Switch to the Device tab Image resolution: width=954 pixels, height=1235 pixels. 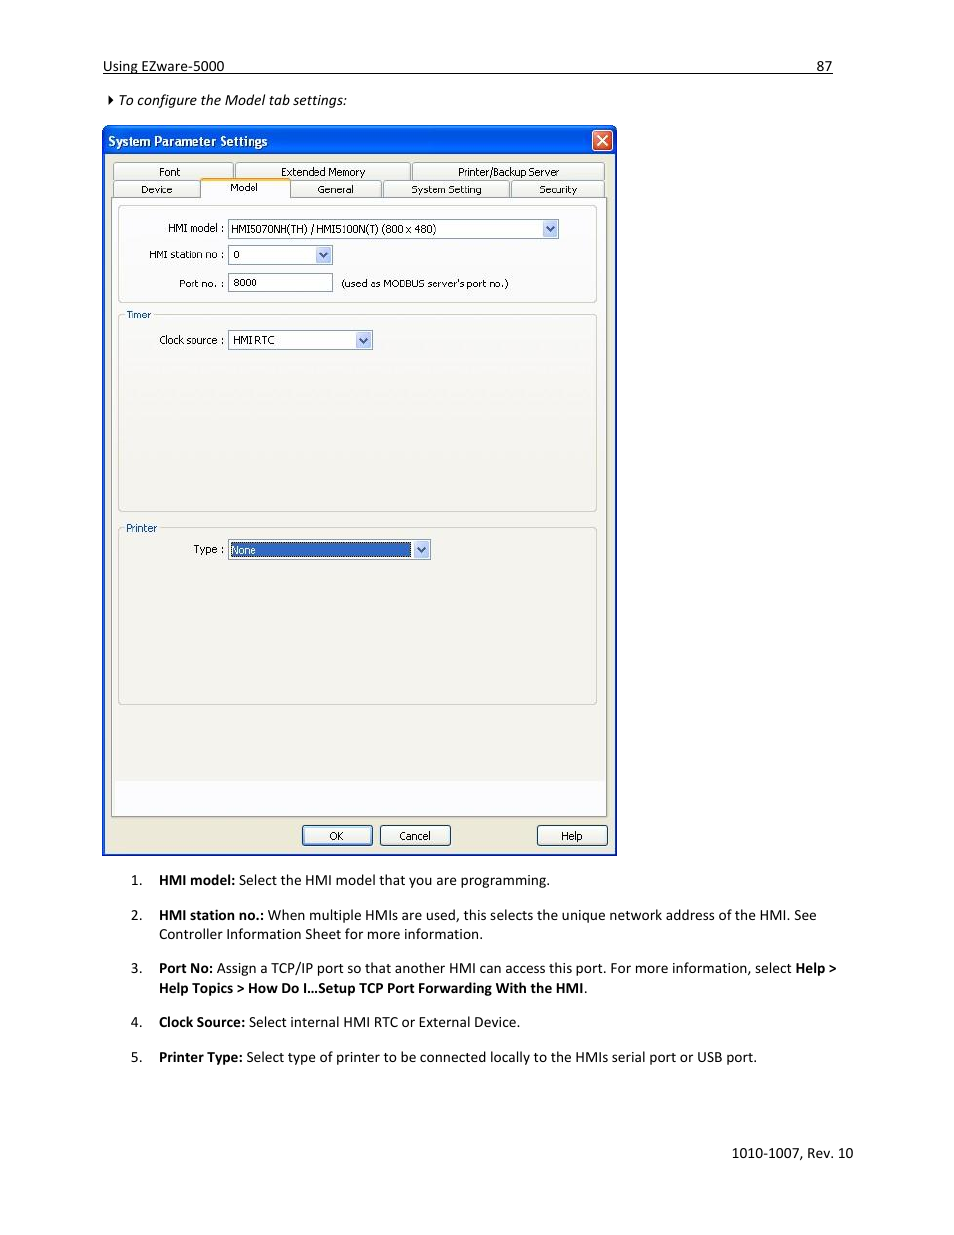click(157, 189)
